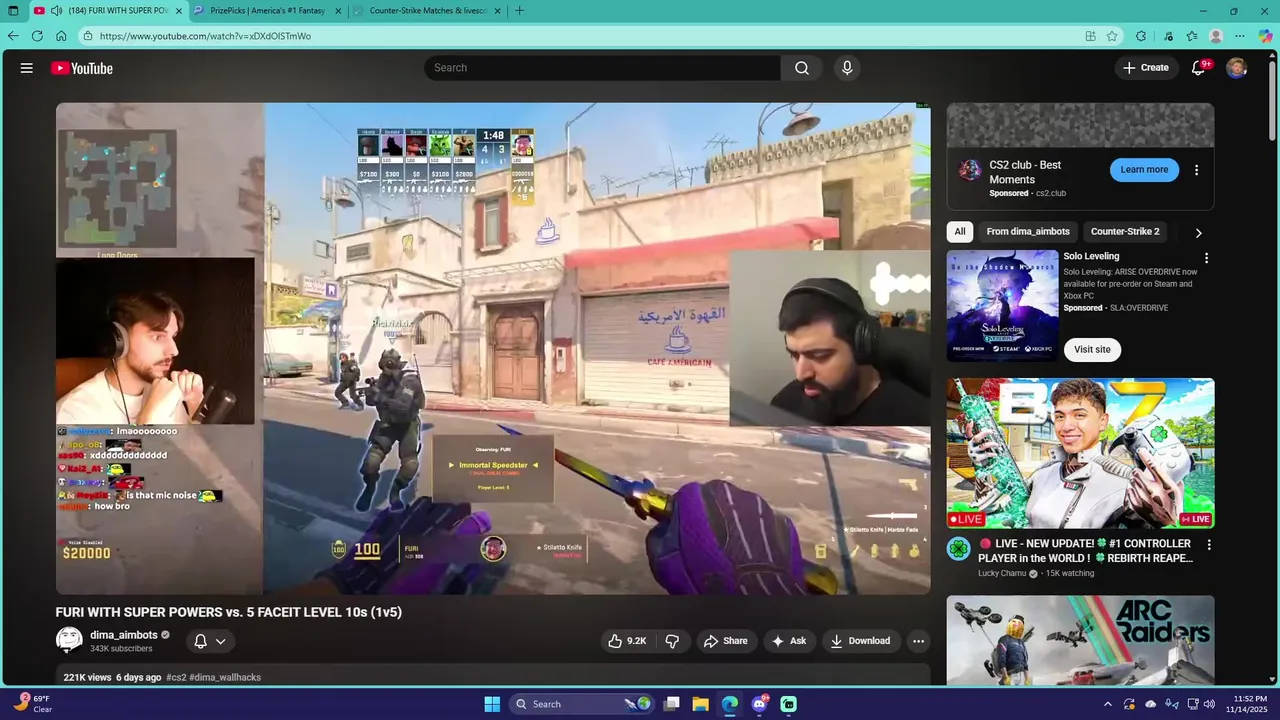Click the browser back arrow
Image resolution: width=1280 pixels, height=720 pixels.
click(x=13, y=36)
